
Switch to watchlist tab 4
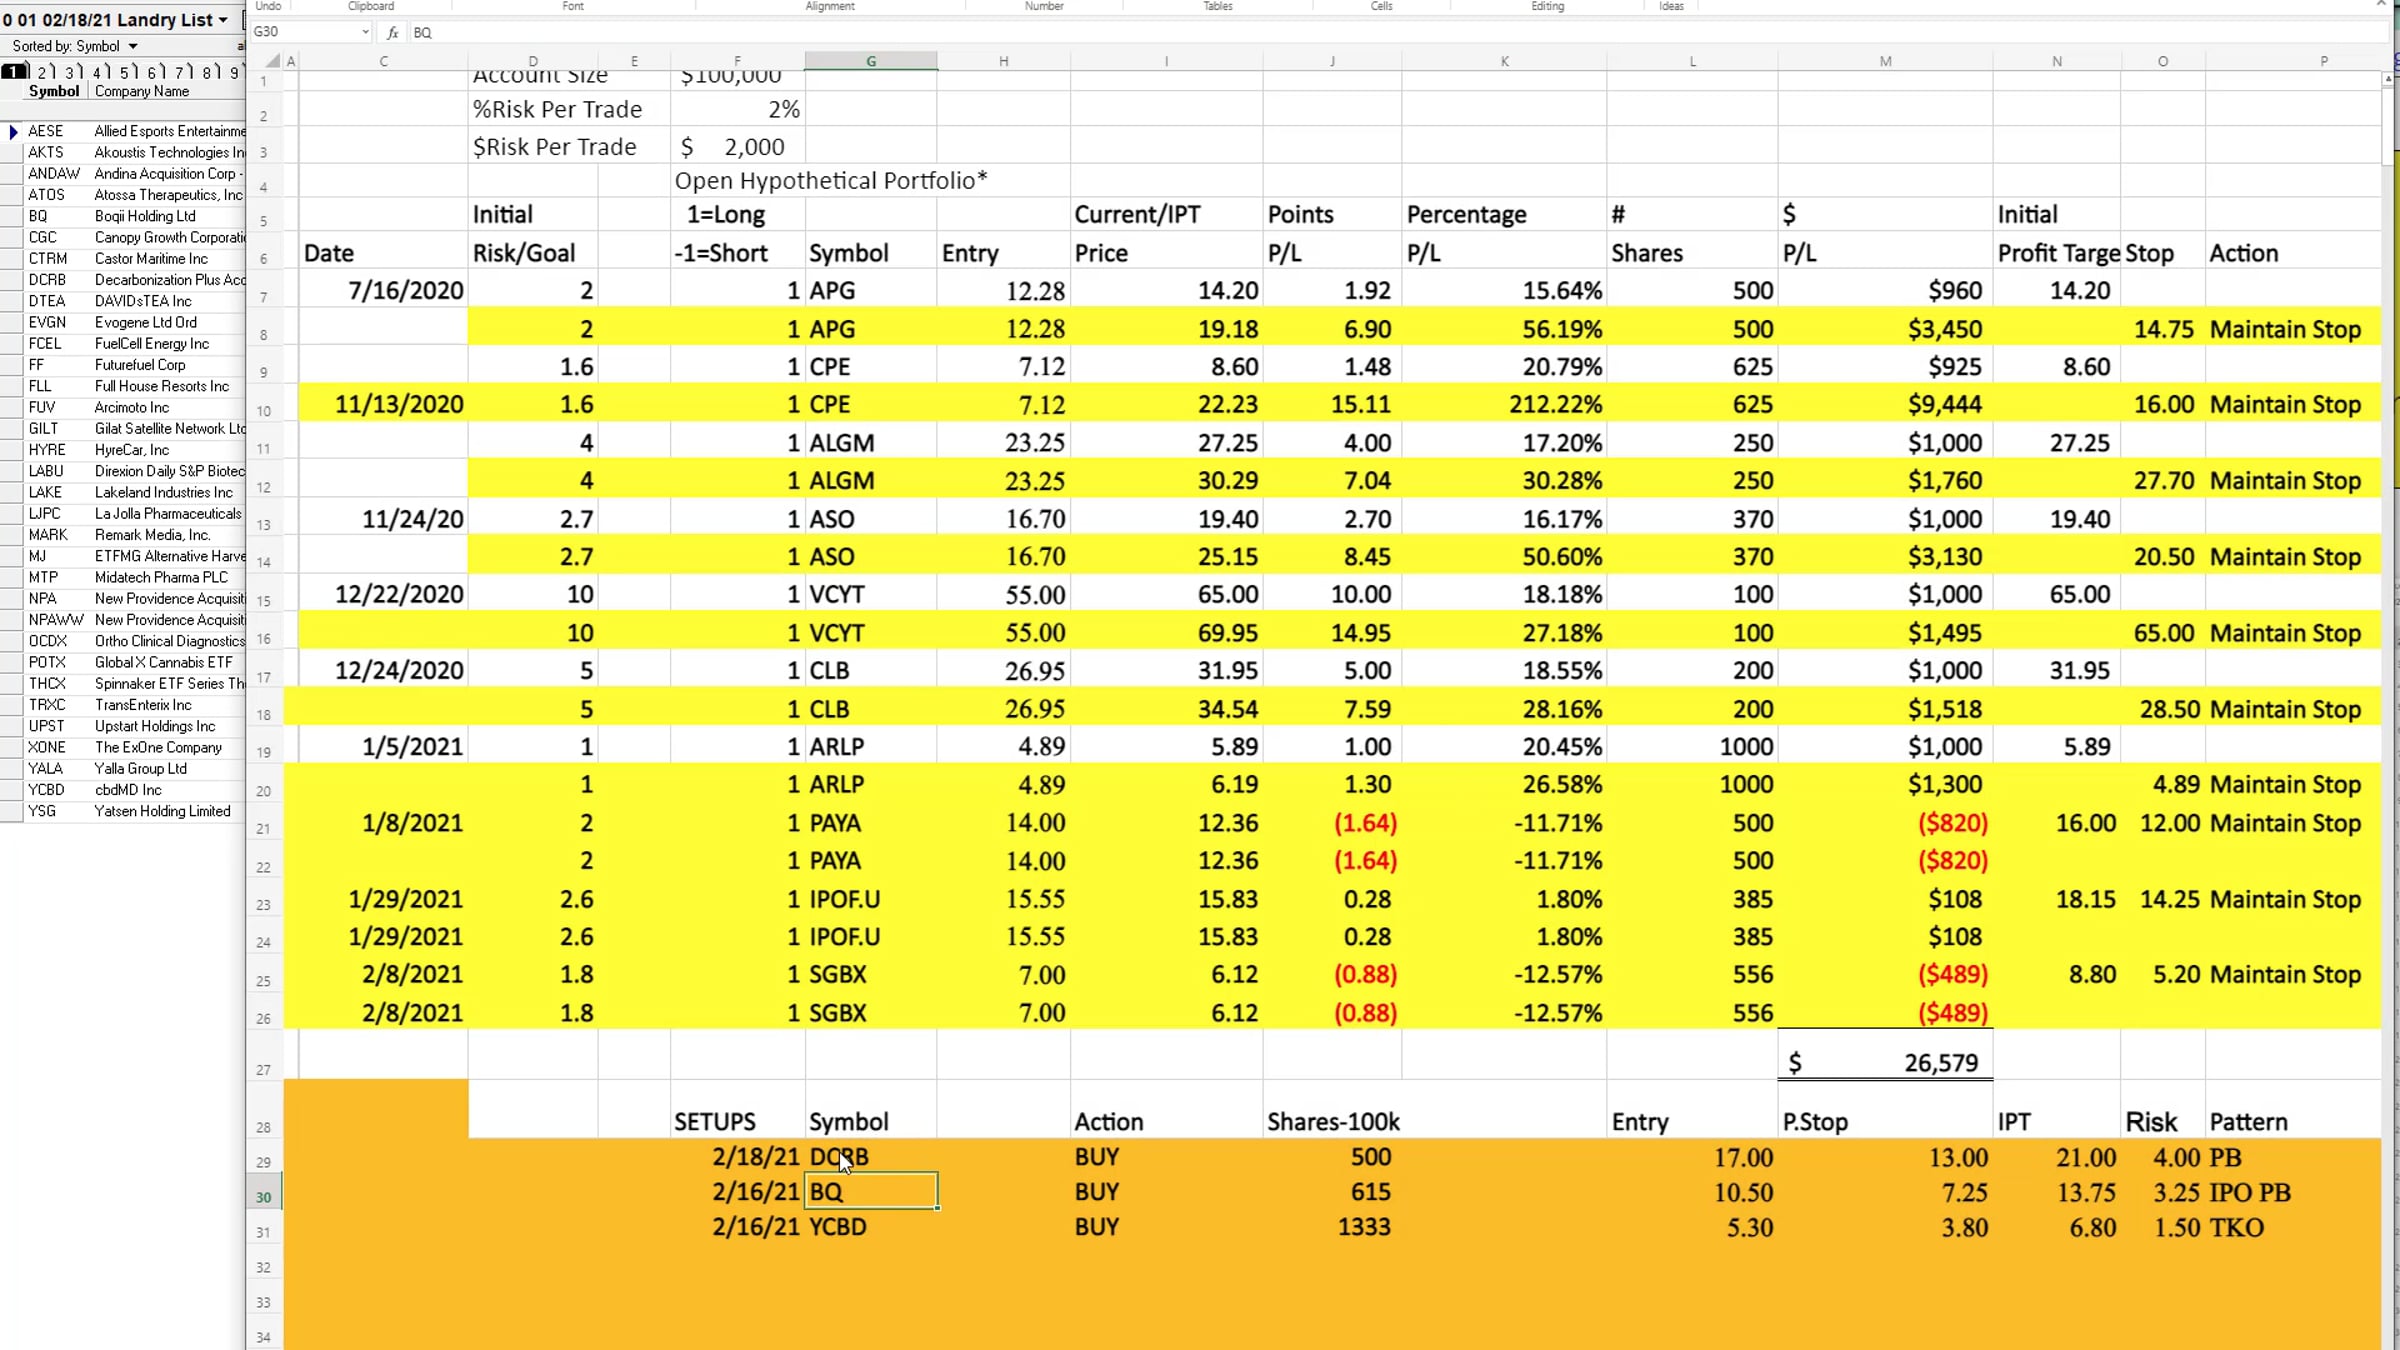pyautogui.click(x=99, y=72)
